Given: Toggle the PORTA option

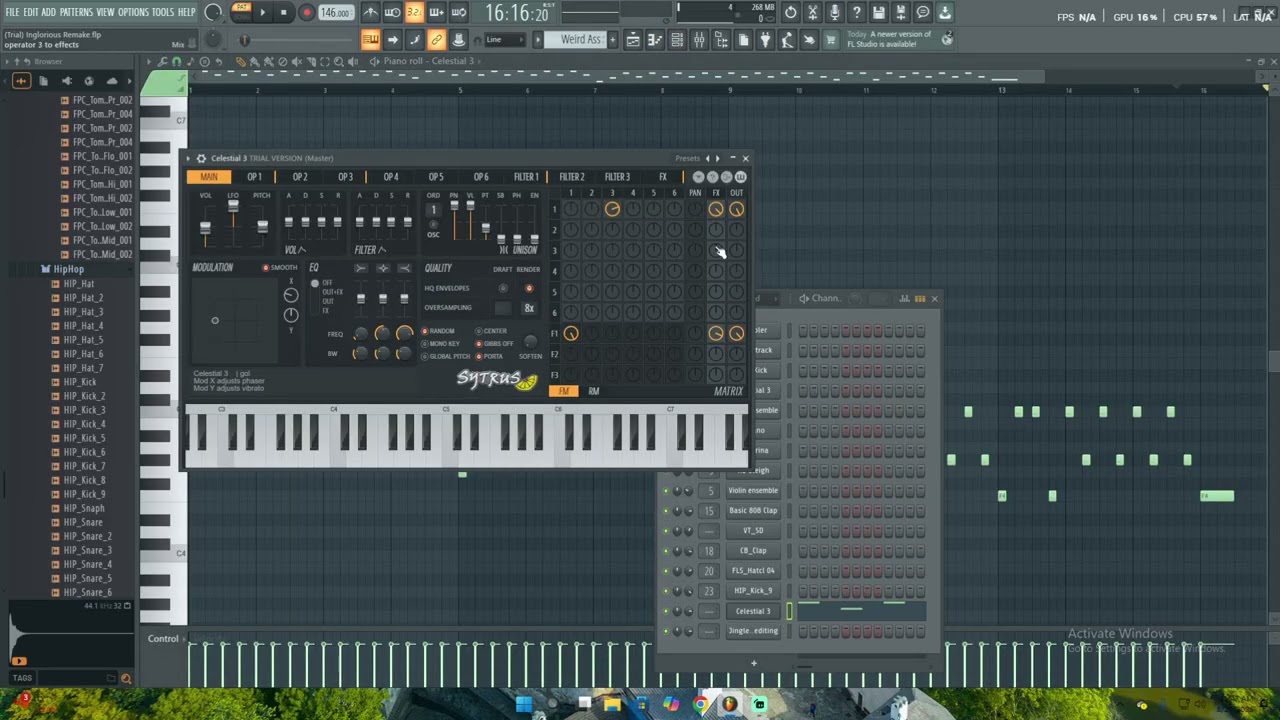Looking at the screenshot, I should (x=489, y=356).
